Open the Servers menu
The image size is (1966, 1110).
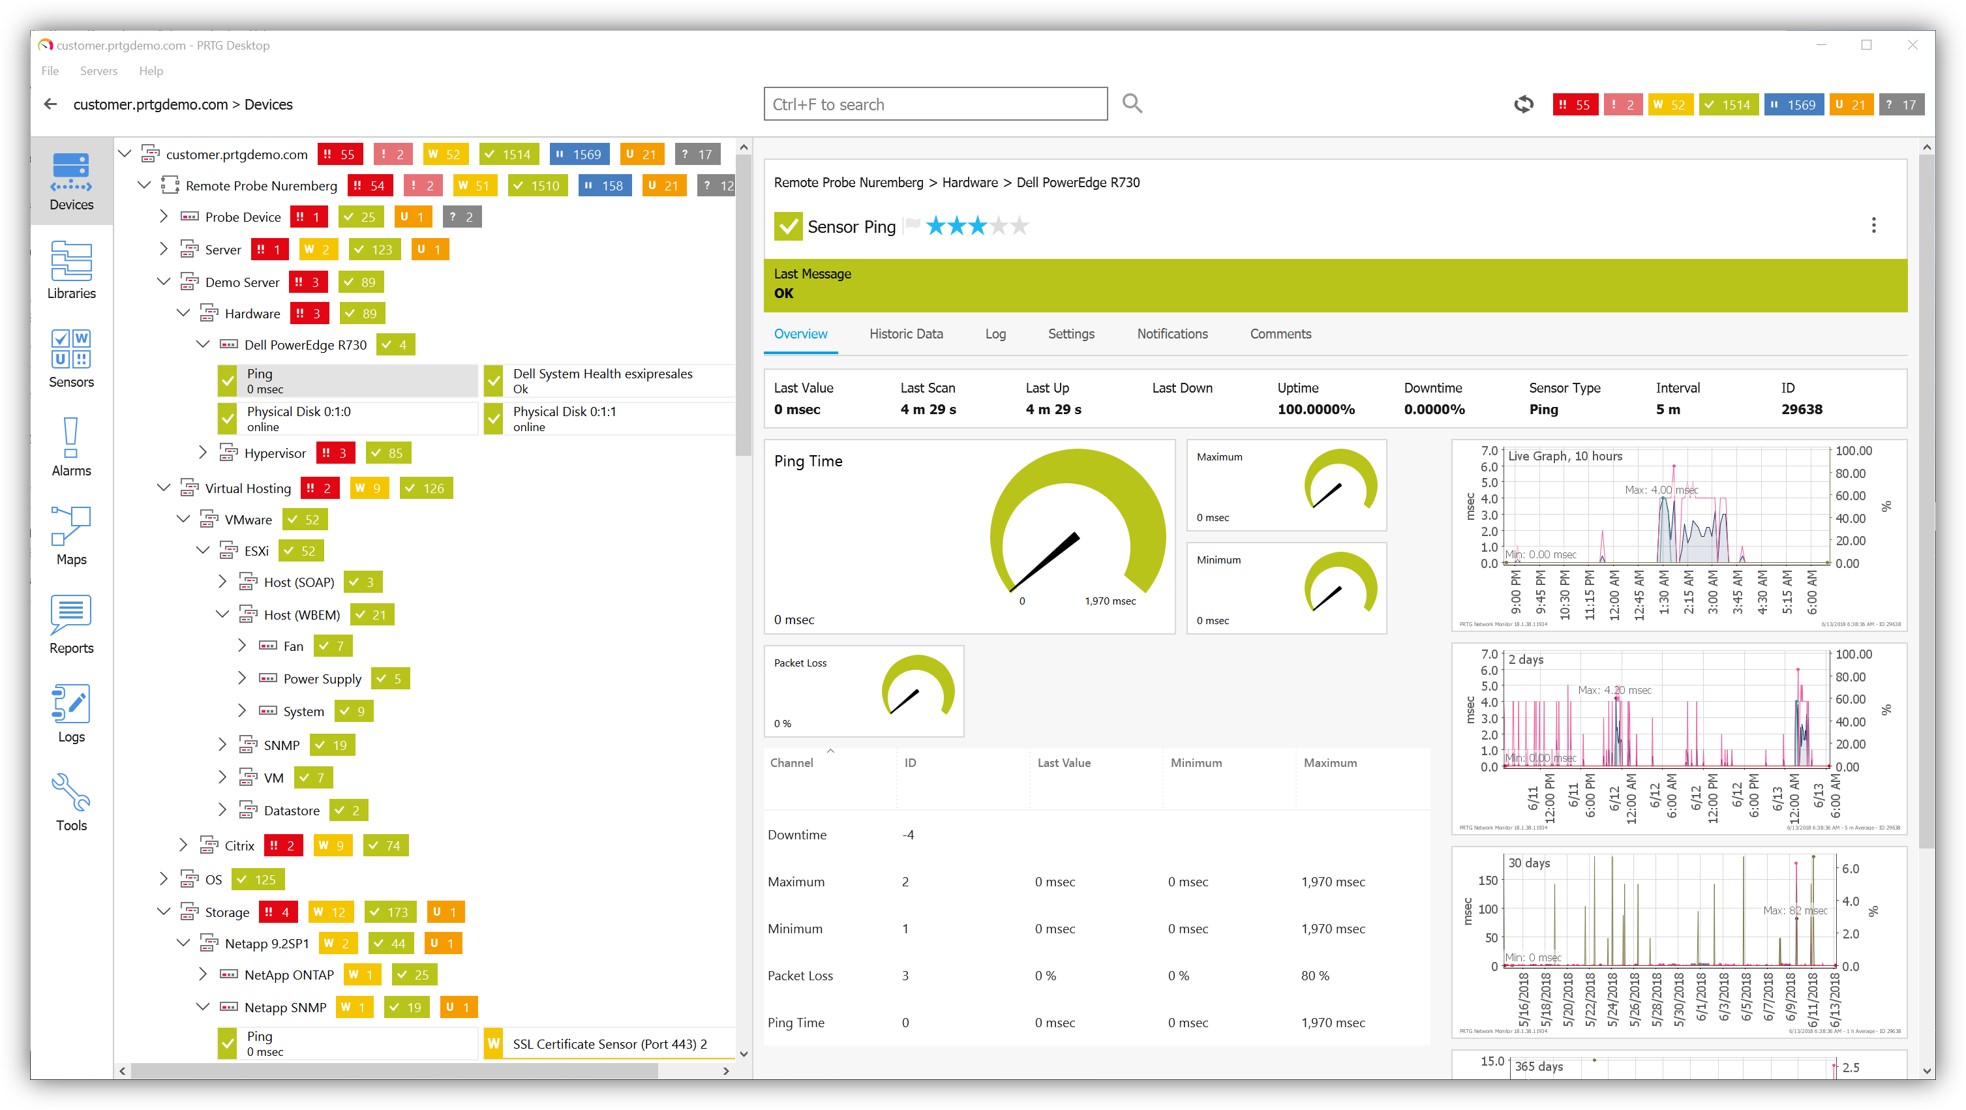(x=98, y=71)
